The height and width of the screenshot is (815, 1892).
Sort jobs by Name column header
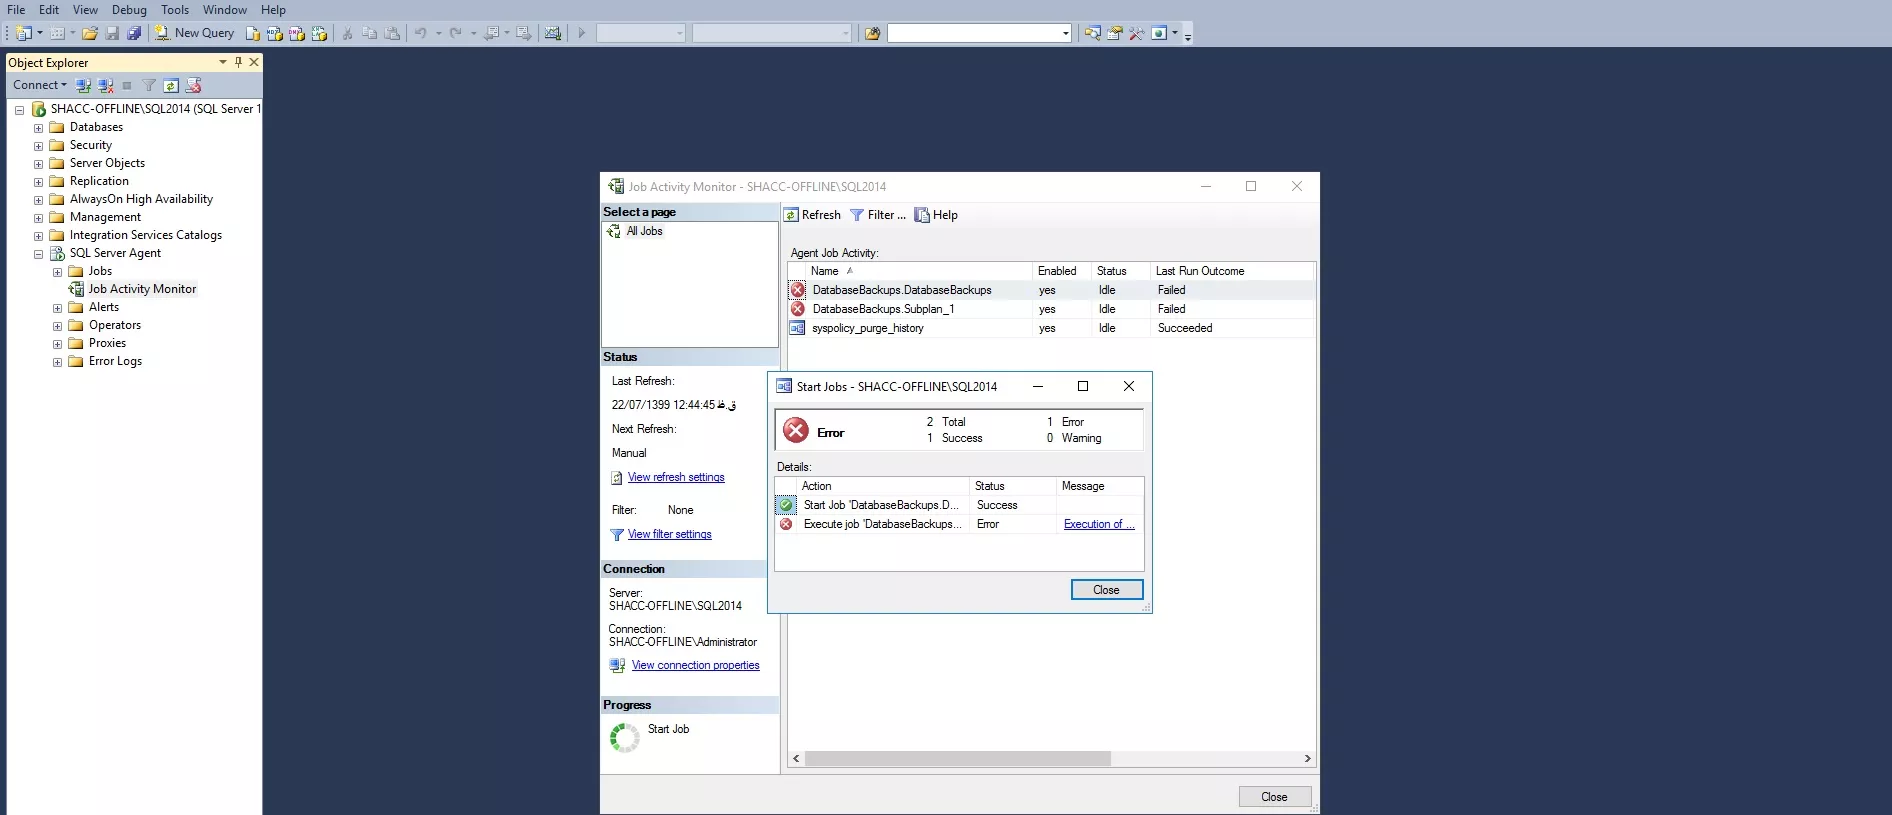click(920, 271)
